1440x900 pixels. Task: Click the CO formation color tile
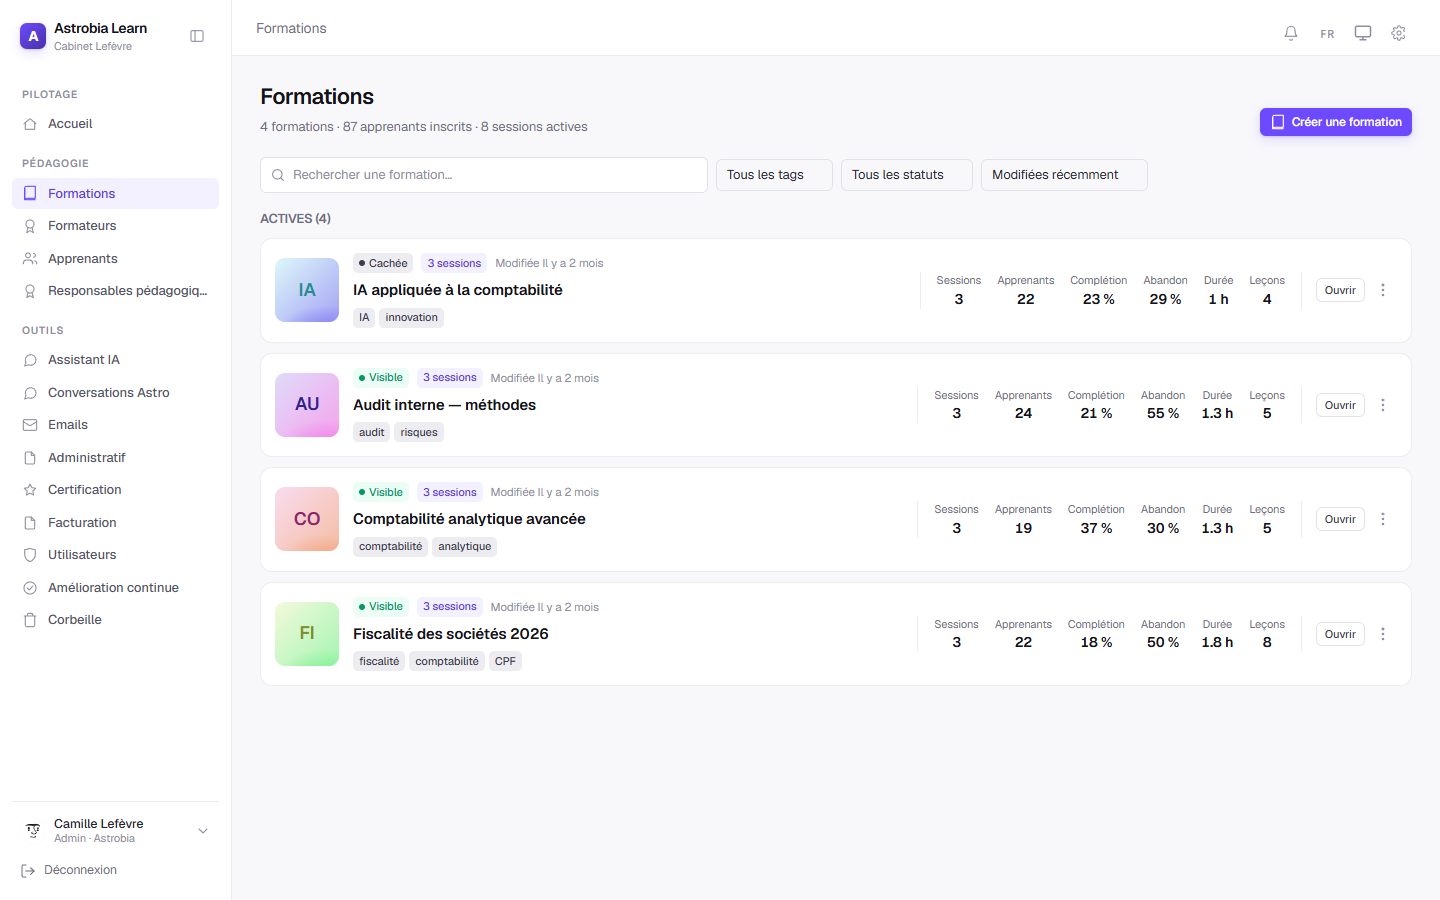pos(307,519)
